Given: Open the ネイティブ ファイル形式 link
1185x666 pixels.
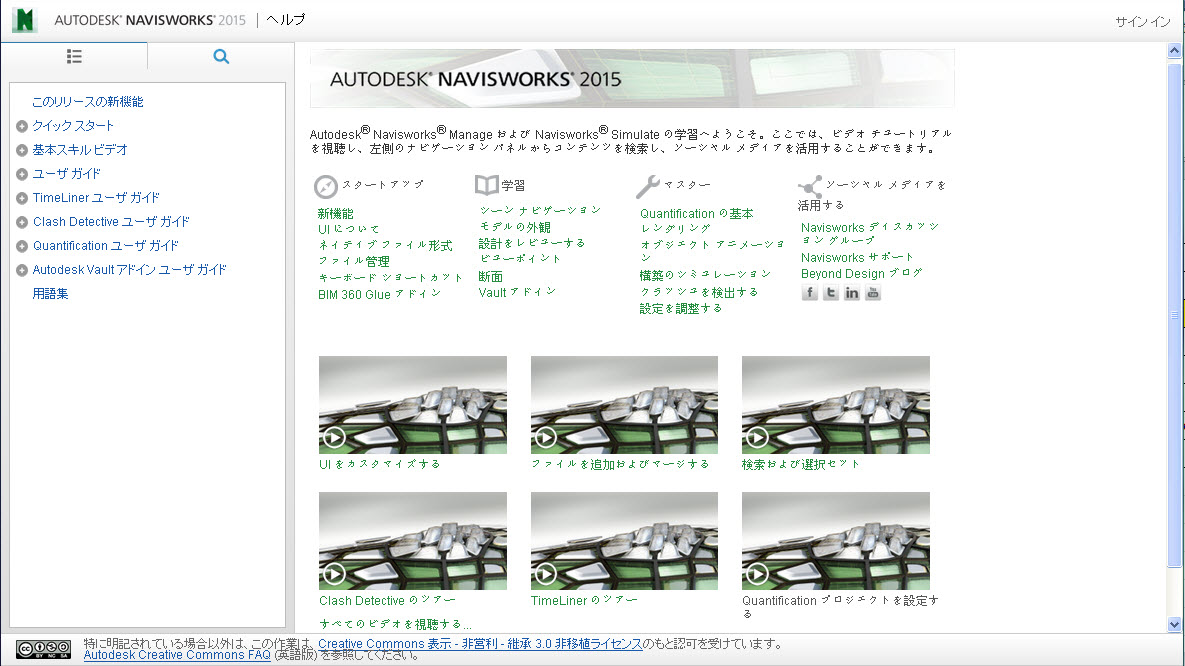Looking at the screenshot, I should point(385,246).
